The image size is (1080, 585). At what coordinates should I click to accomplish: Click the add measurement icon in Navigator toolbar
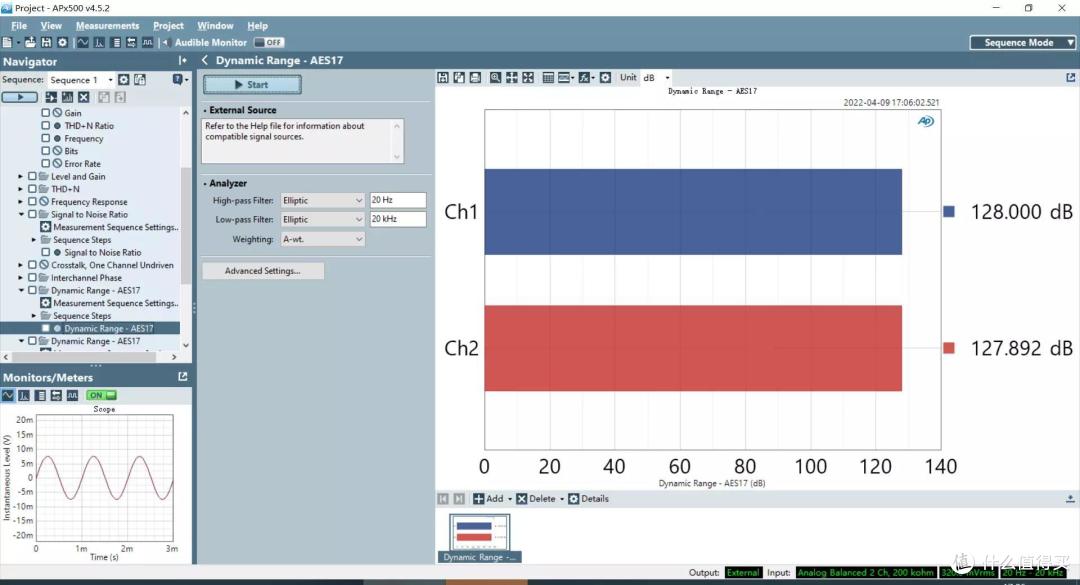tap(51, 97)
